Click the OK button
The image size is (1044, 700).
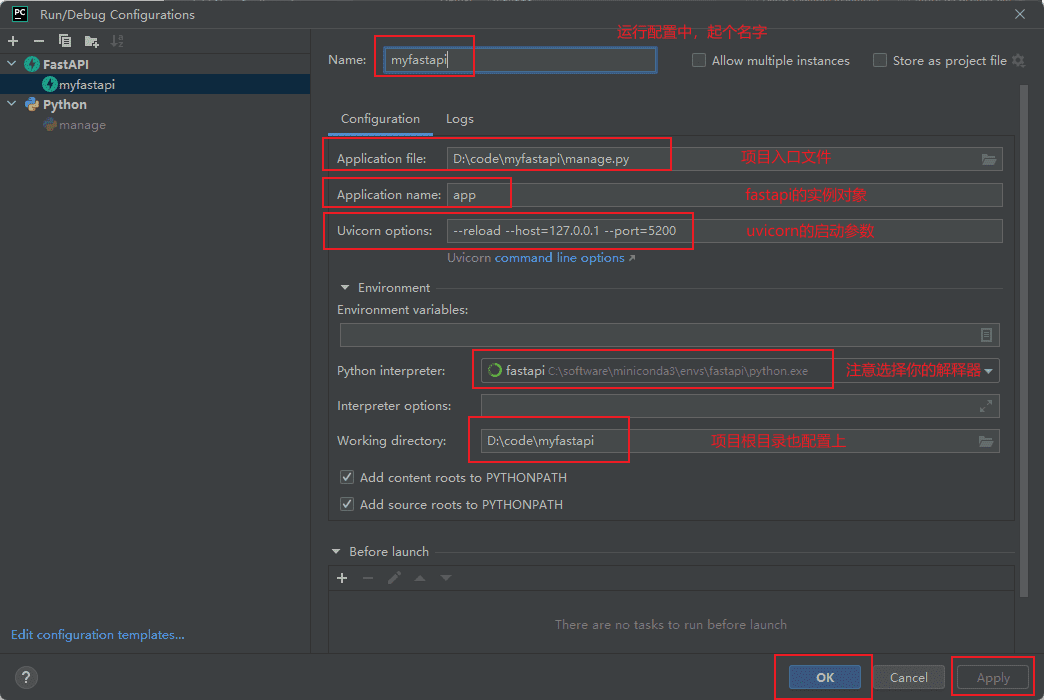pos(825,677)
